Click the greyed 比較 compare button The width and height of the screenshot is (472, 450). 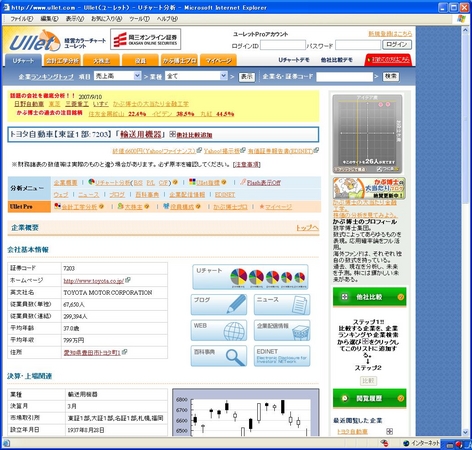[x=368, y=381]
